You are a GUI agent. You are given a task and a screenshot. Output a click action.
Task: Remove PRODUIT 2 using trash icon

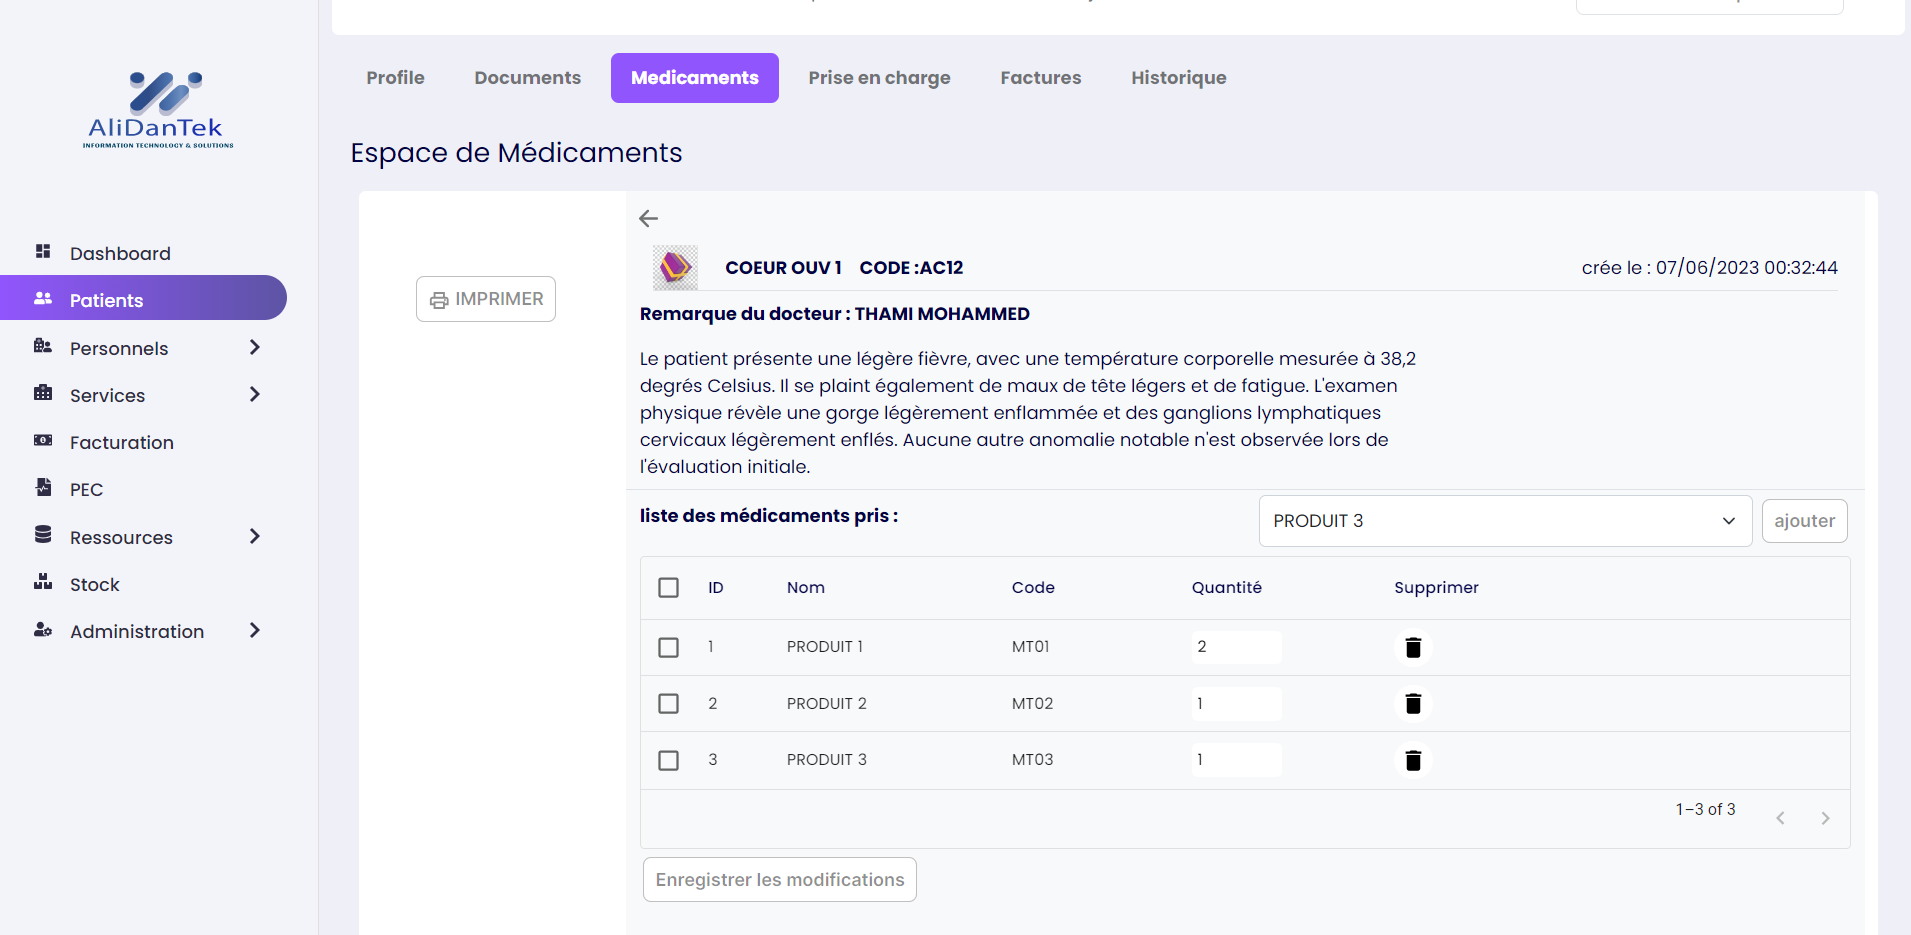click(1412, 704)
